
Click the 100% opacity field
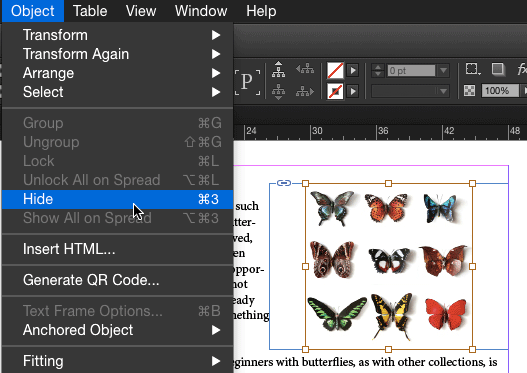click(500, 91)
